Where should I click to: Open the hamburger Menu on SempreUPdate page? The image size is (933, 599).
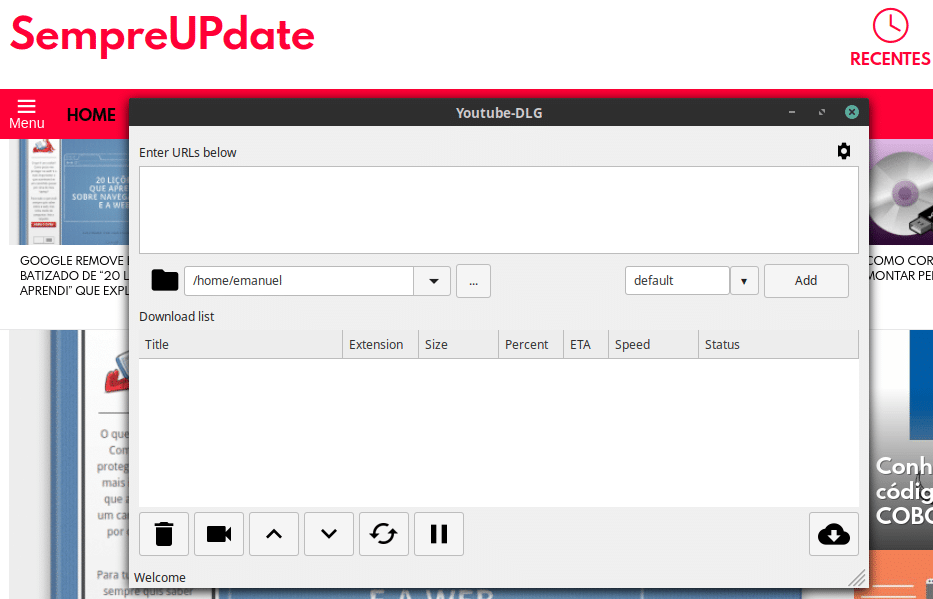click(26, 114)
